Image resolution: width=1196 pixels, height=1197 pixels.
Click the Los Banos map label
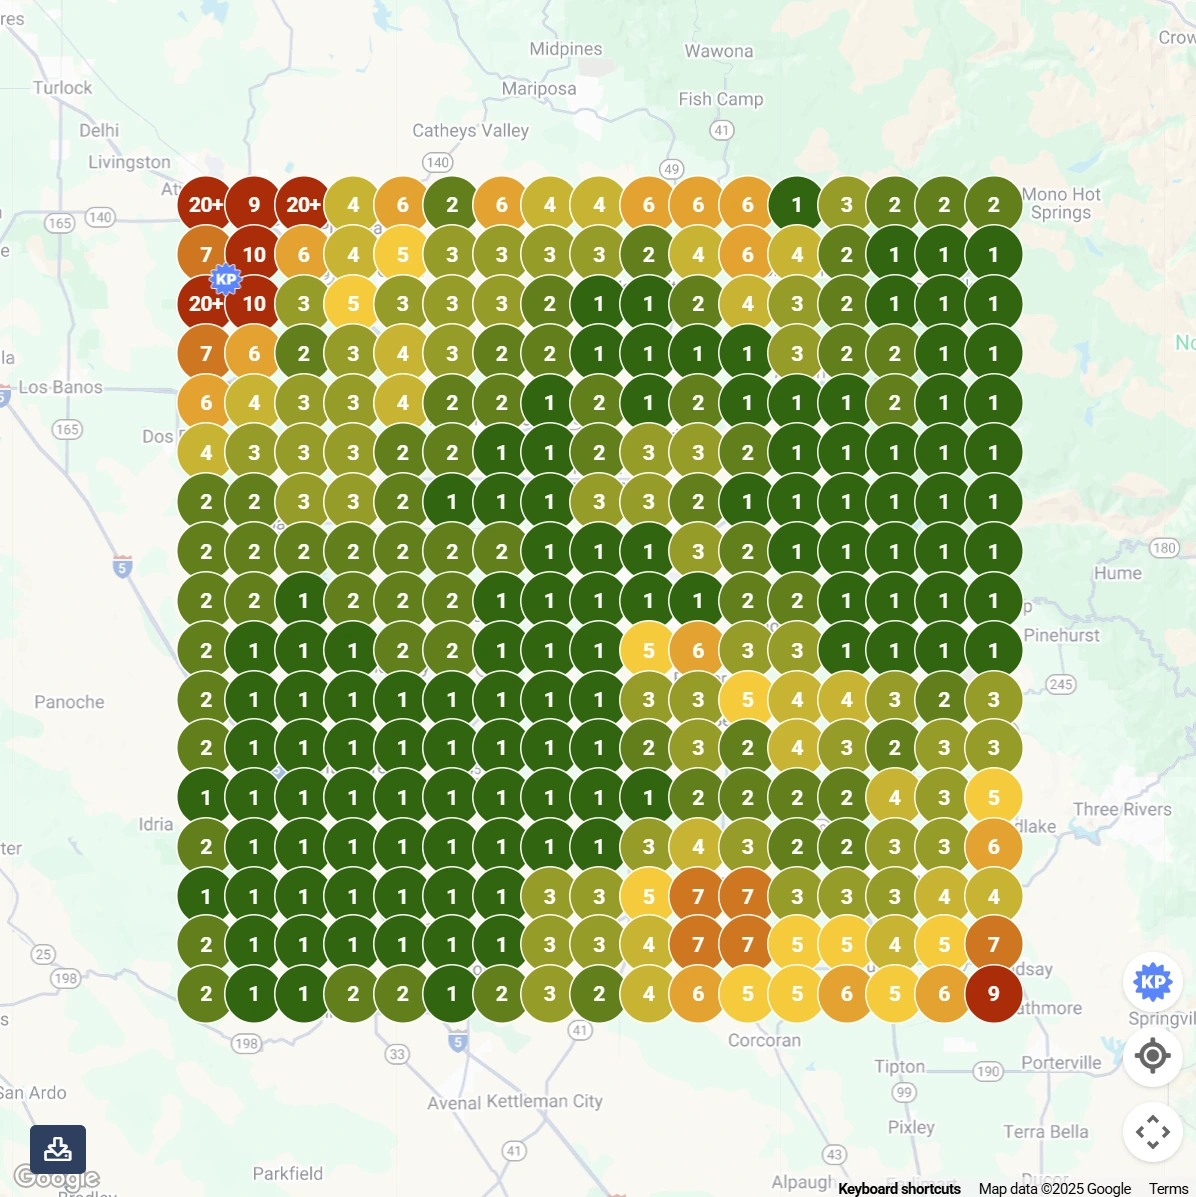pyautogui.click(x=60, y=387)
